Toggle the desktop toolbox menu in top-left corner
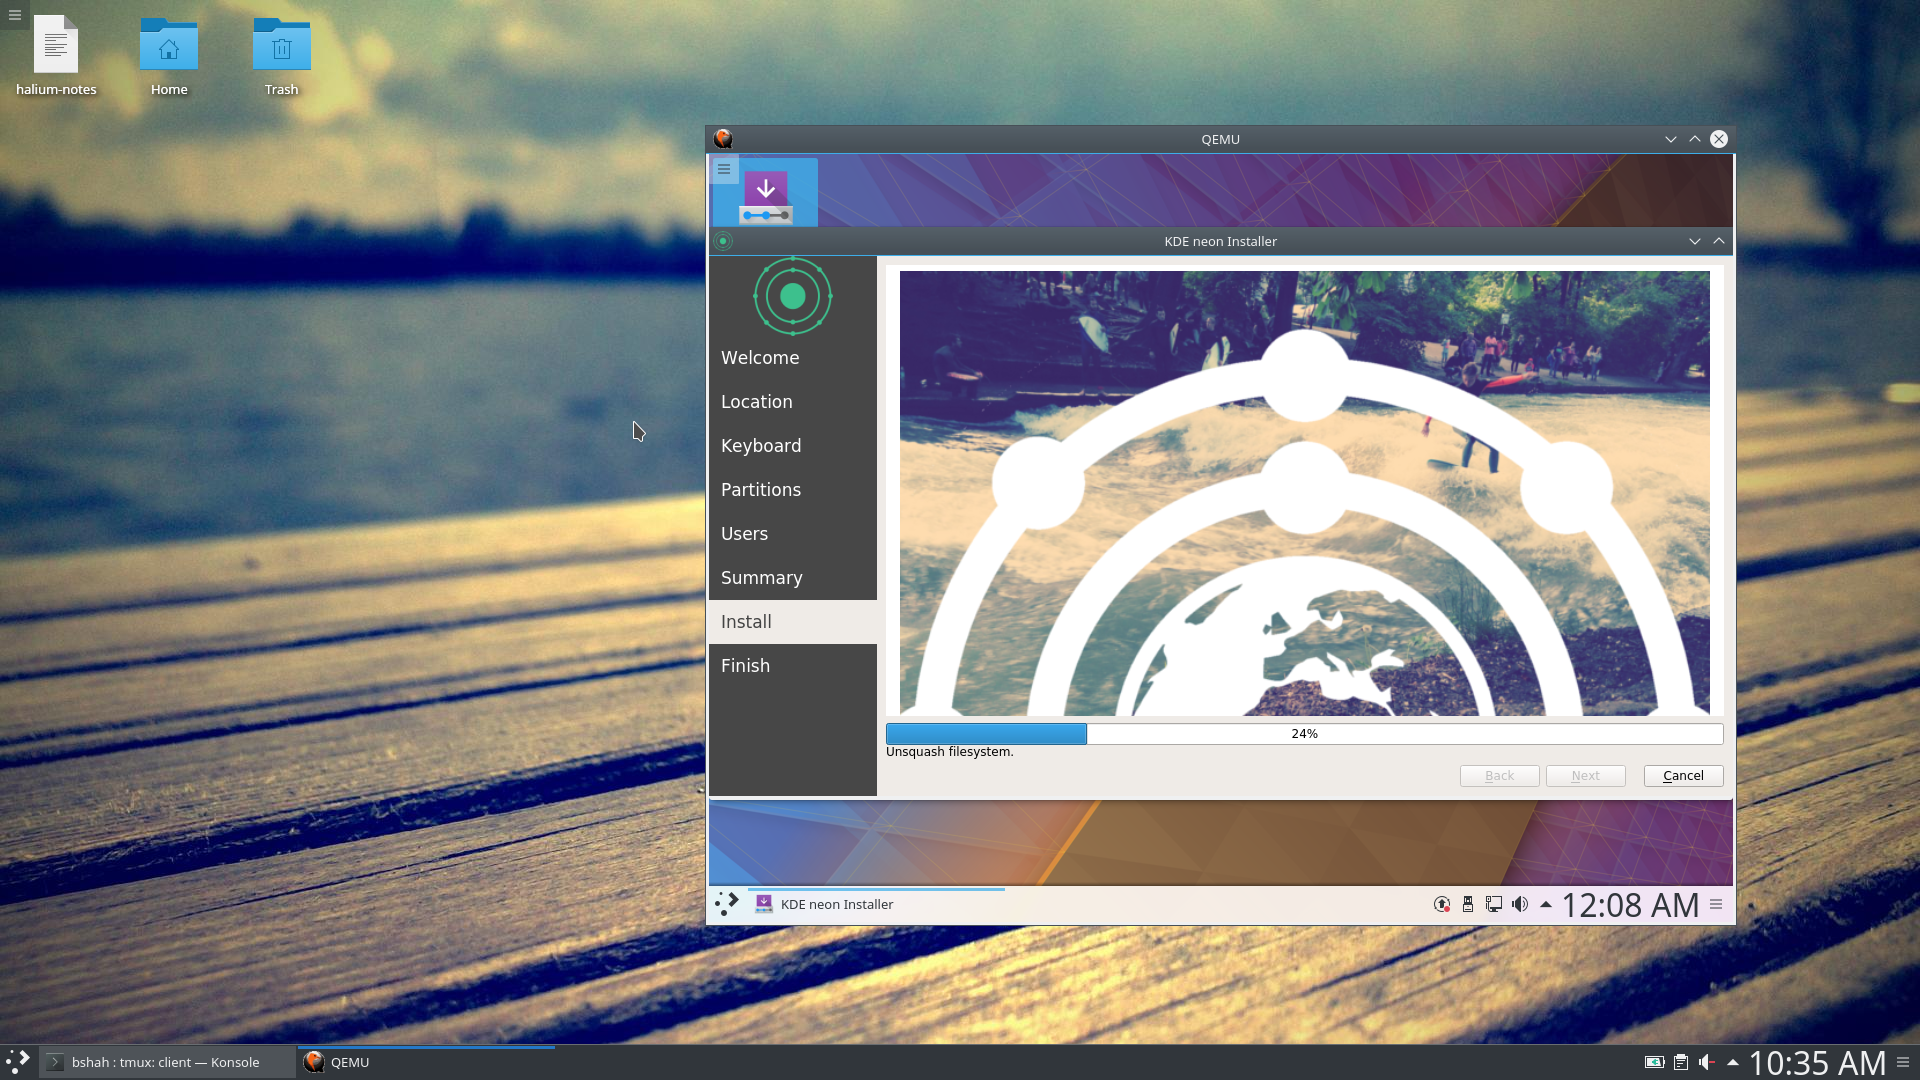 (14, 15)
